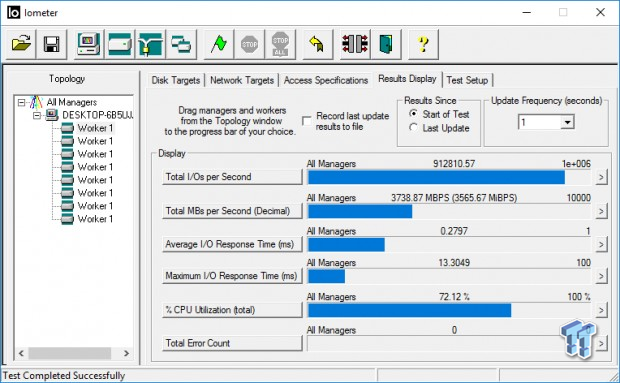Close the Iometer window
The image size is (620, 383).
tap(600, 12)
